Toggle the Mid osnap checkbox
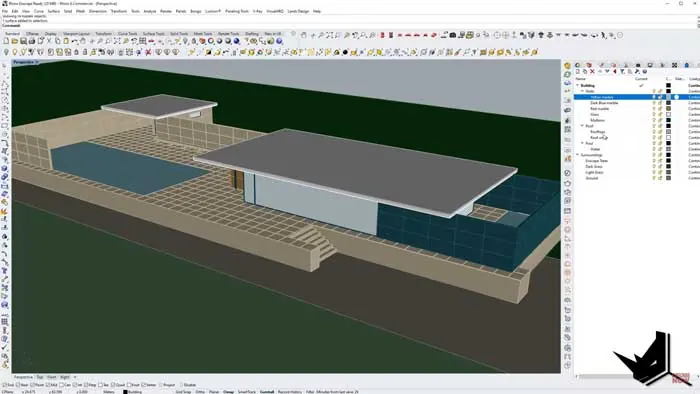The height and width of the screenshot is (394, 700). tap(48, 385)
